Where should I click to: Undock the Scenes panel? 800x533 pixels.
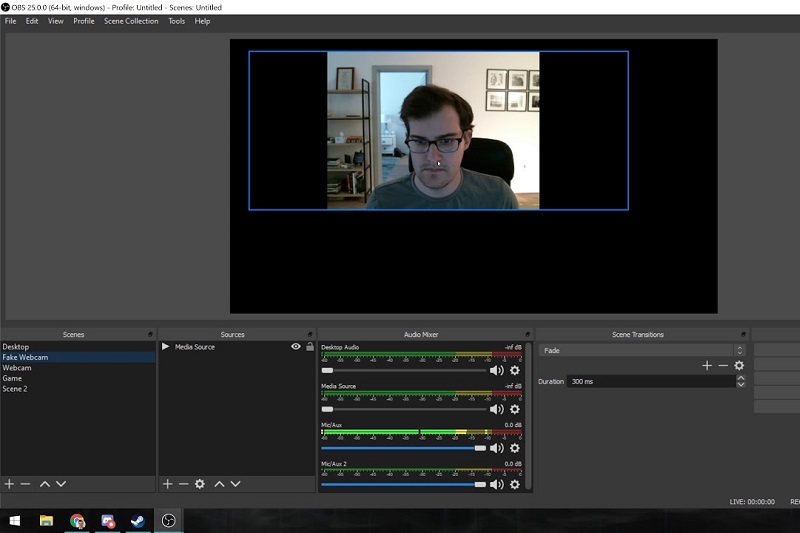pyautogui.click(x=150, y=335)
